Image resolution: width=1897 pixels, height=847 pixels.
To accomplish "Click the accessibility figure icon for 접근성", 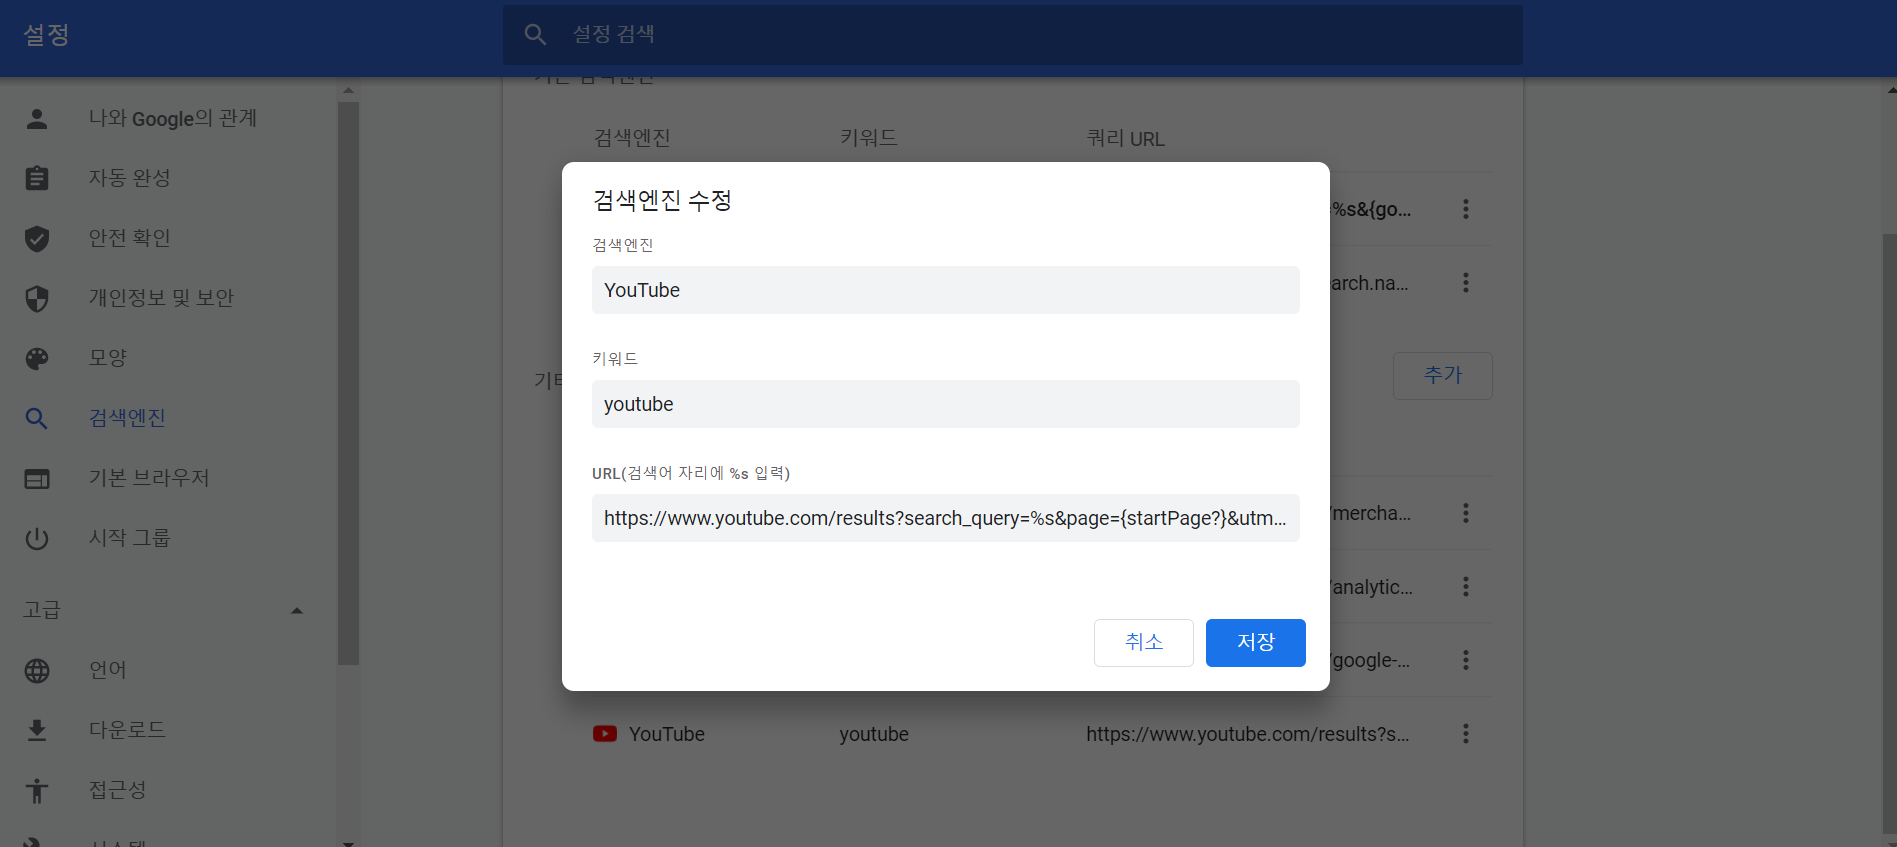I will click(x=37, y=790).
